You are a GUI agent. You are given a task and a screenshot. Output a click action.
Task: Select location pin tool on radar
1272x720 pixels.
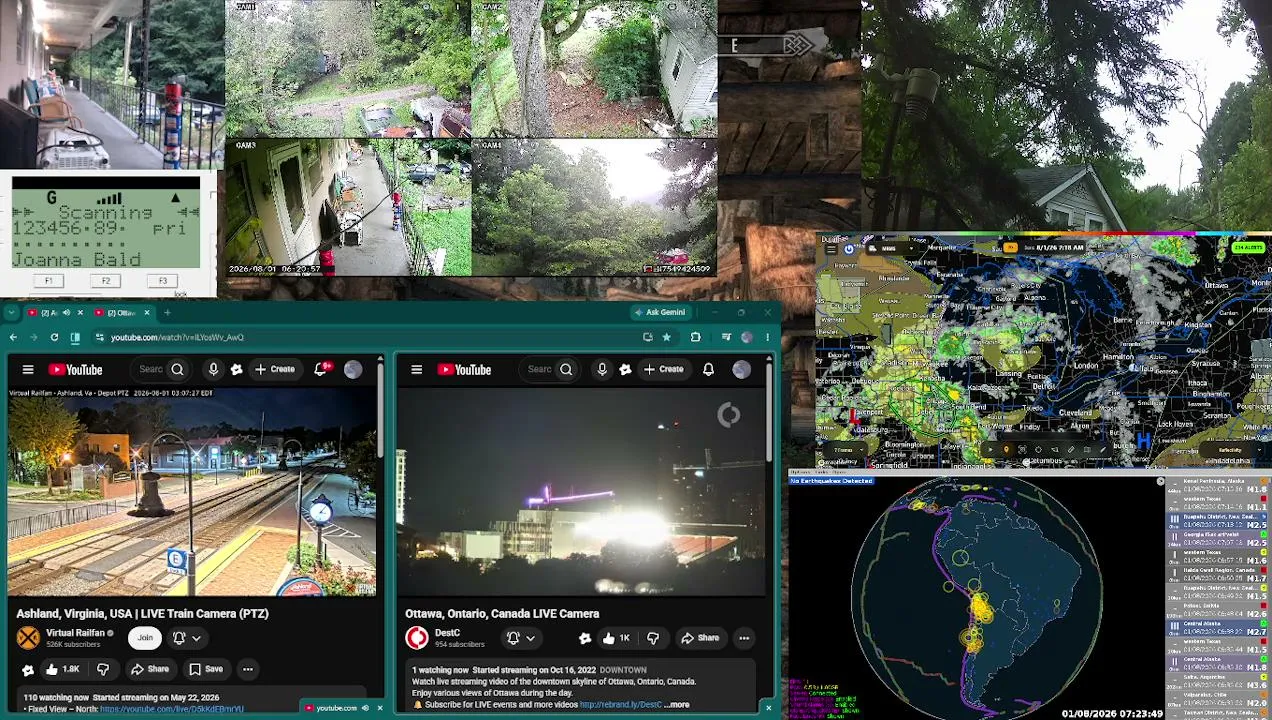click(1006, 450)
